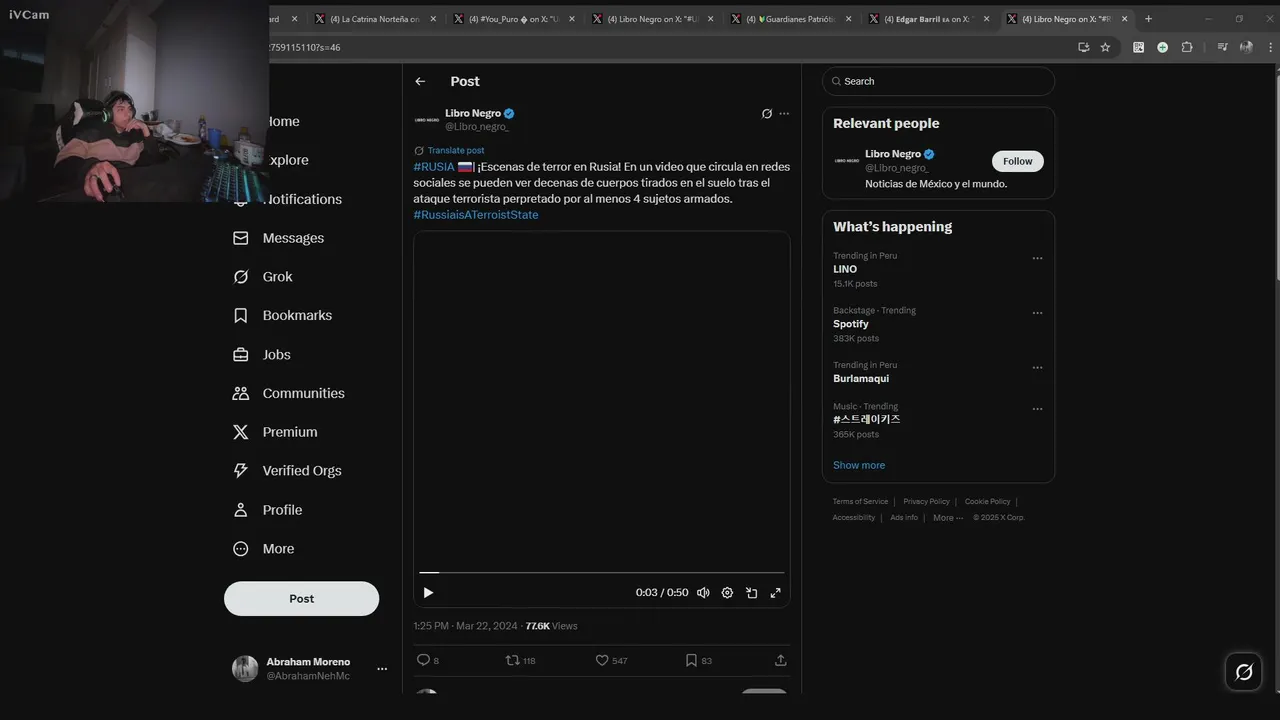This screenshot has height=720, width=1280.
Task: Open video playback settings gear
Action: coord(727,593)
